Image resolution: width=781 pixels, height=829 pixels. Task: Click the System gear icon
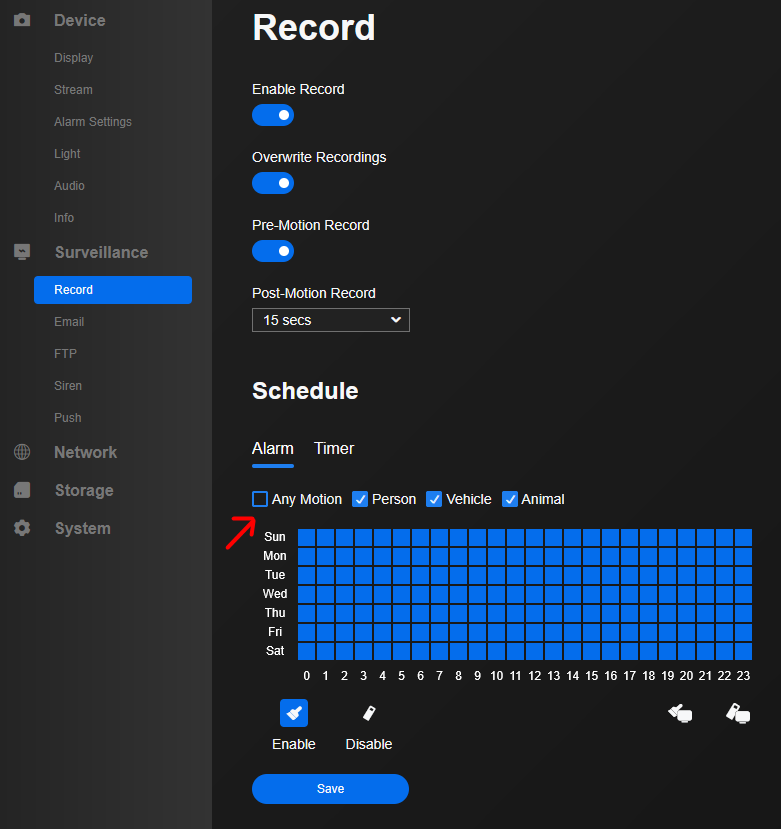coord(22,528)
